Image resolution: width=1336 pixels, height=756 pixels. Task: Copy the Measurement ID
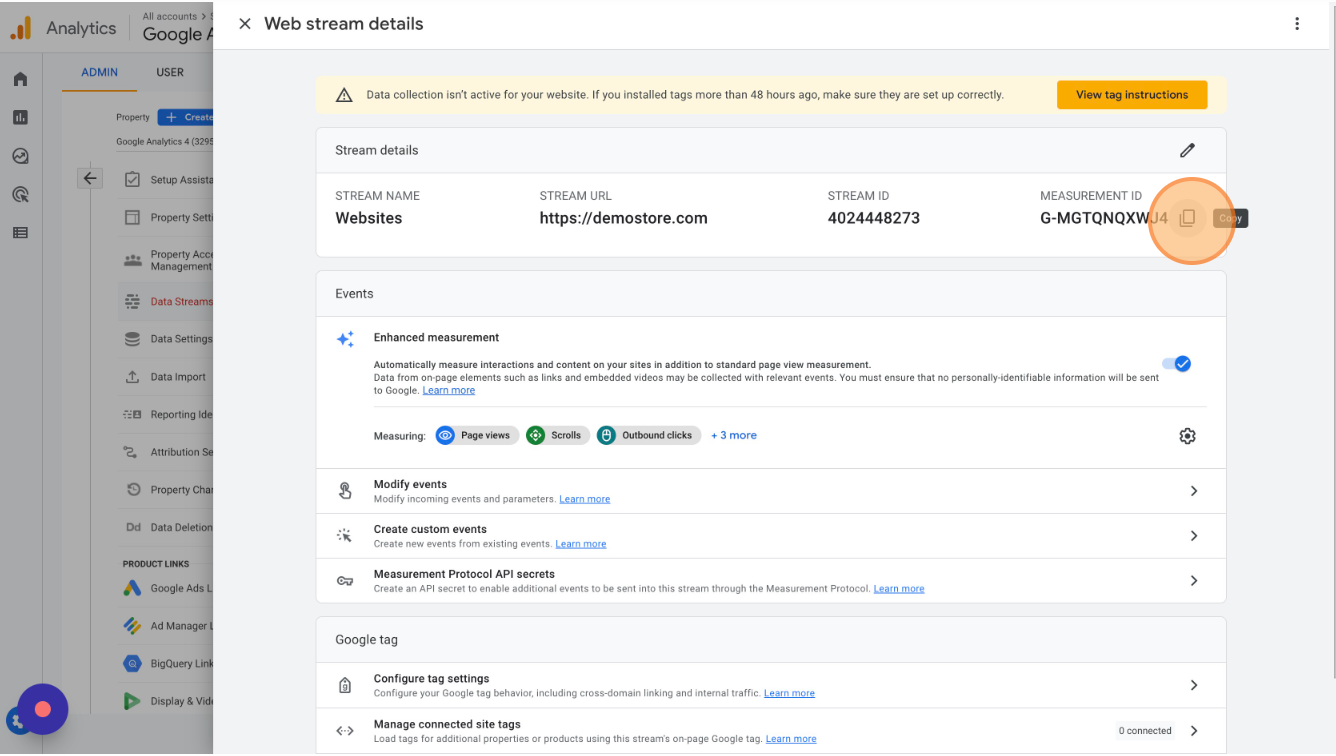click(1187, 218)
